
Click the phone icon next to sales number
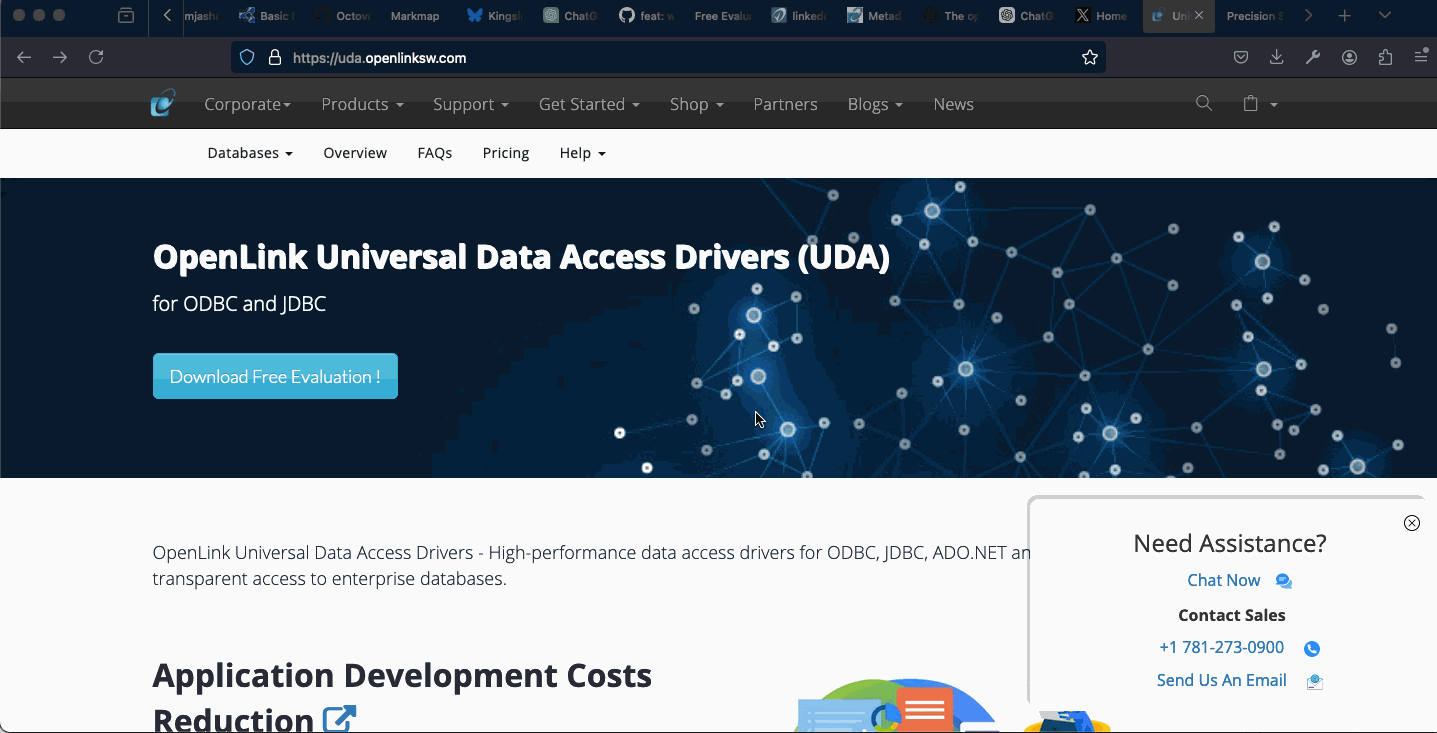tap(1311, 648)
